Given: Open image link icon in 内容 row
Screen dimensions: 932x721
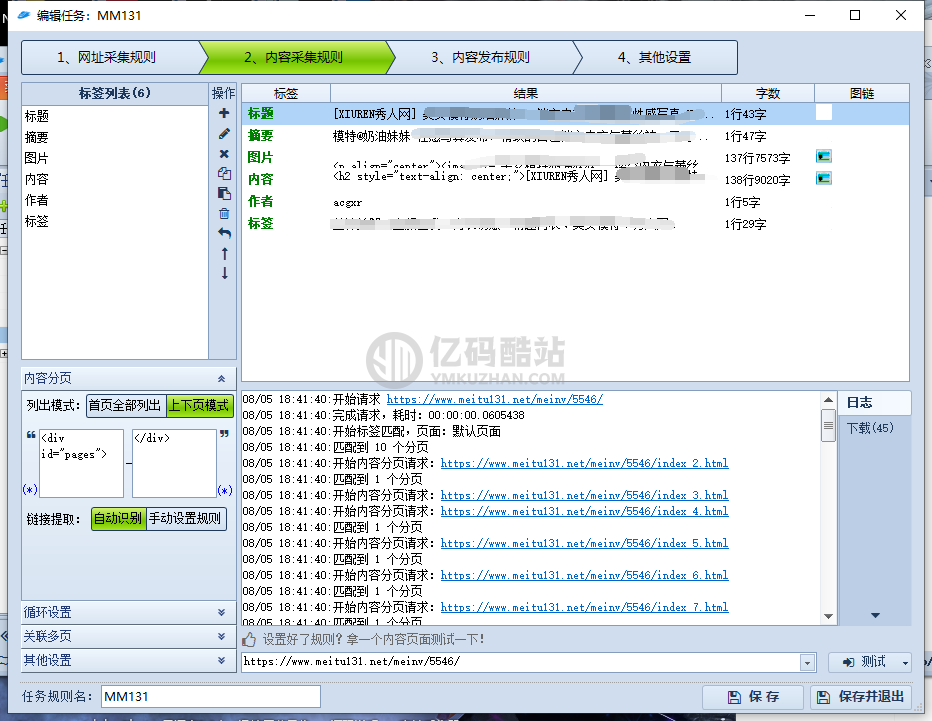Looking at the screenshot, I should click(x=823, y=178).
